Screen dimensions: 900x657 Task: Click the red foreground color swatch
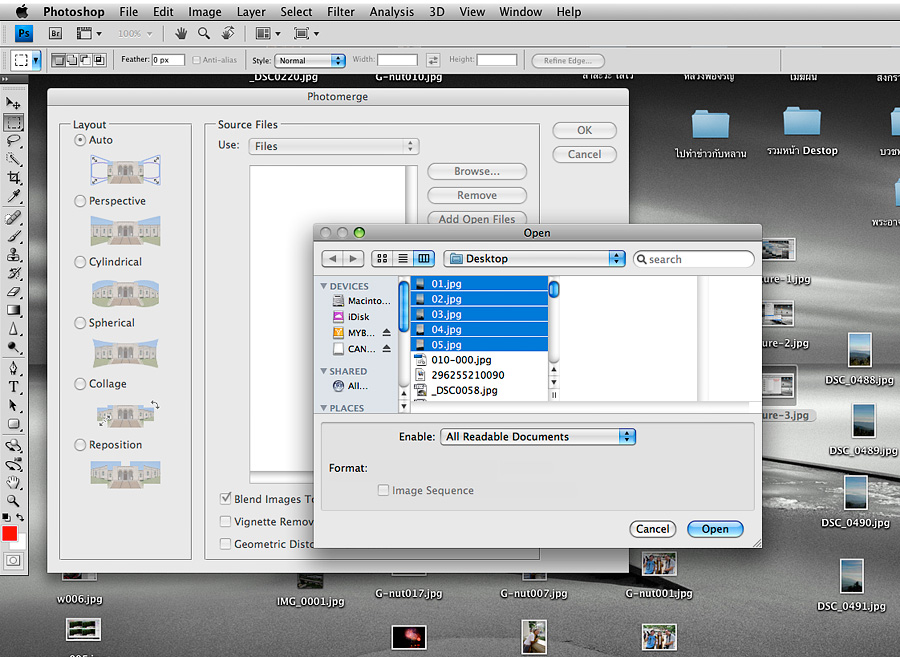pos(10,534)
